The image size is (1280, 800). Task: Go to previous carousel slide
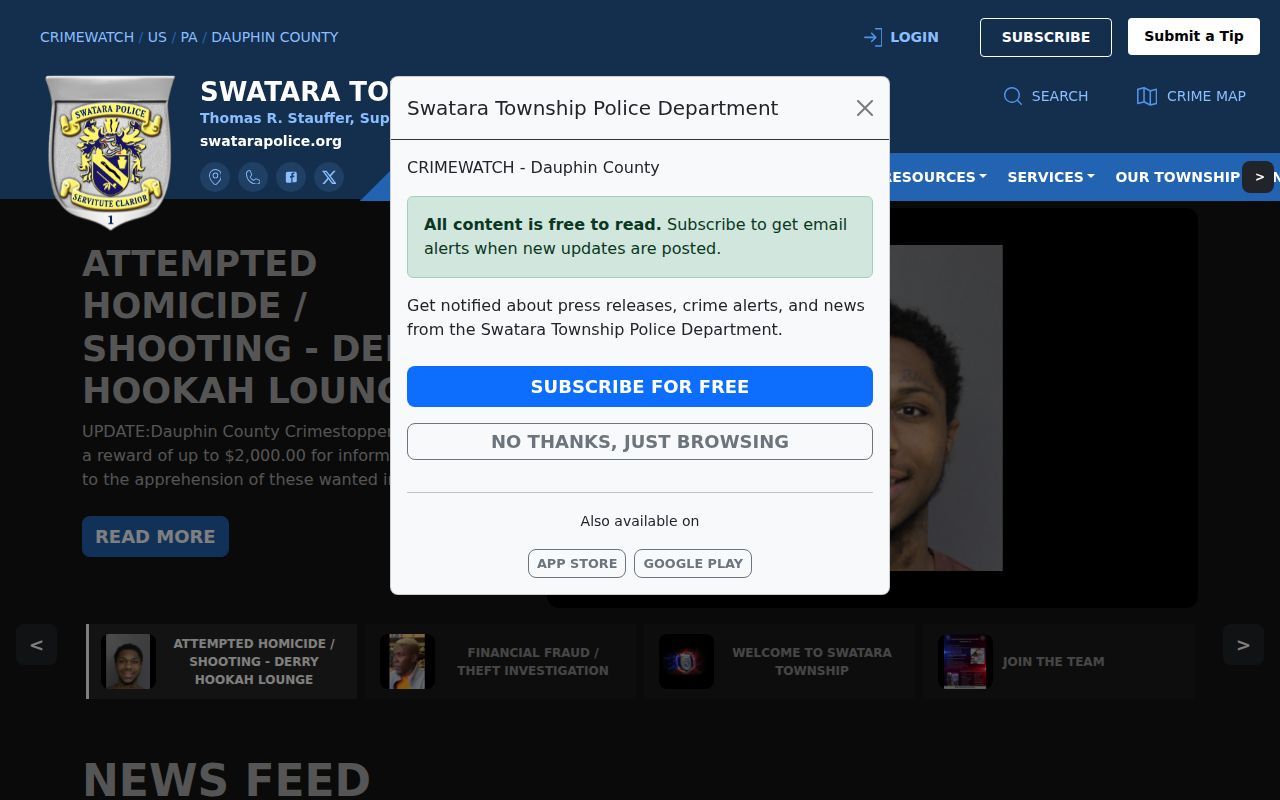(36, 645)
